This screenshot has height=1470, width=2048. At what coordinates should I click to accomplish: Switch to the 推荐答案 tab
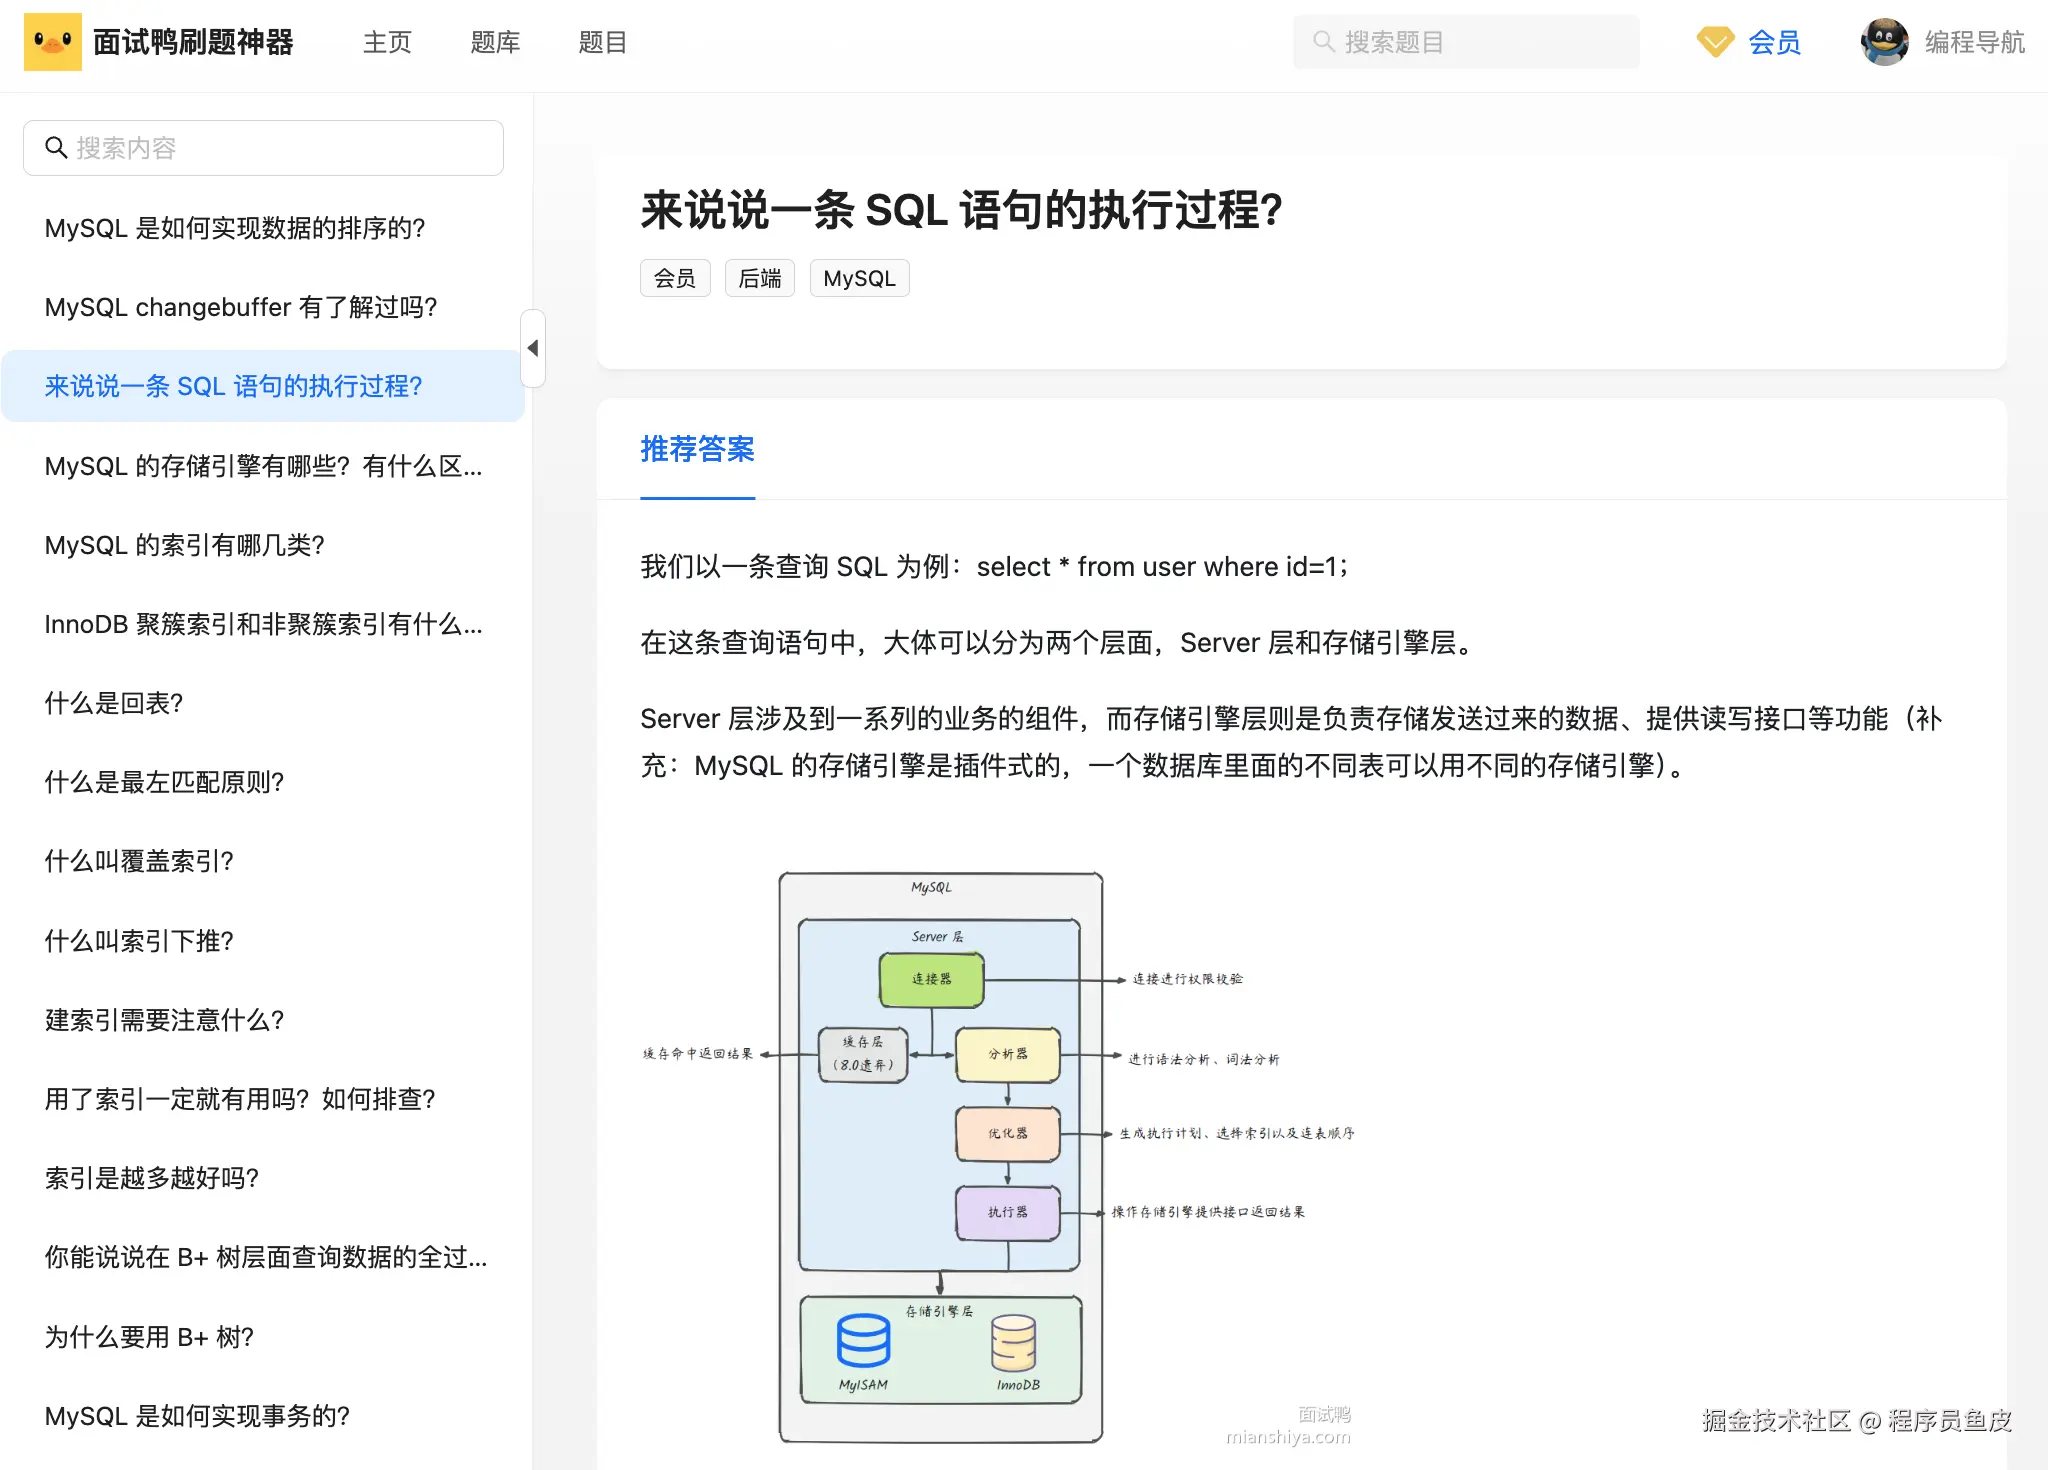[x=697, y=450]
